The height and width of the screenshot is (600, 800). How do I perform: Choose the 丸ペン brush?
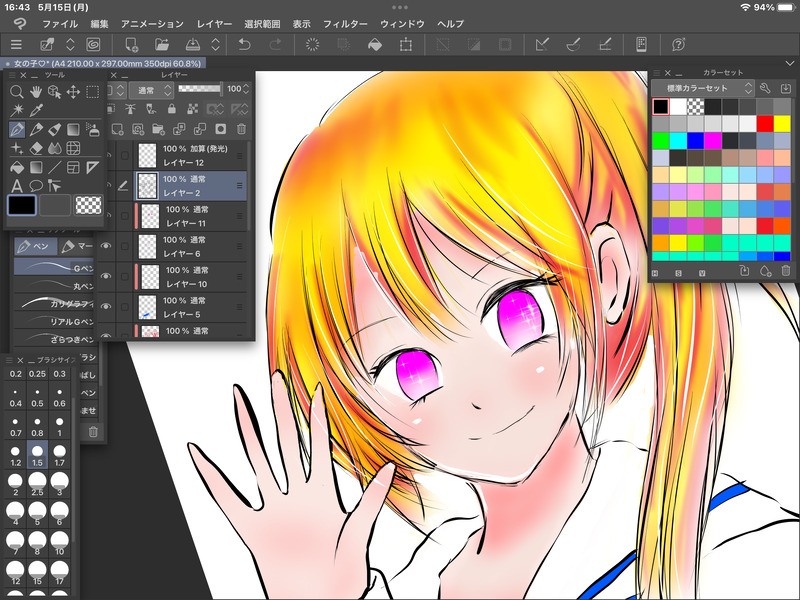[54, 286]
